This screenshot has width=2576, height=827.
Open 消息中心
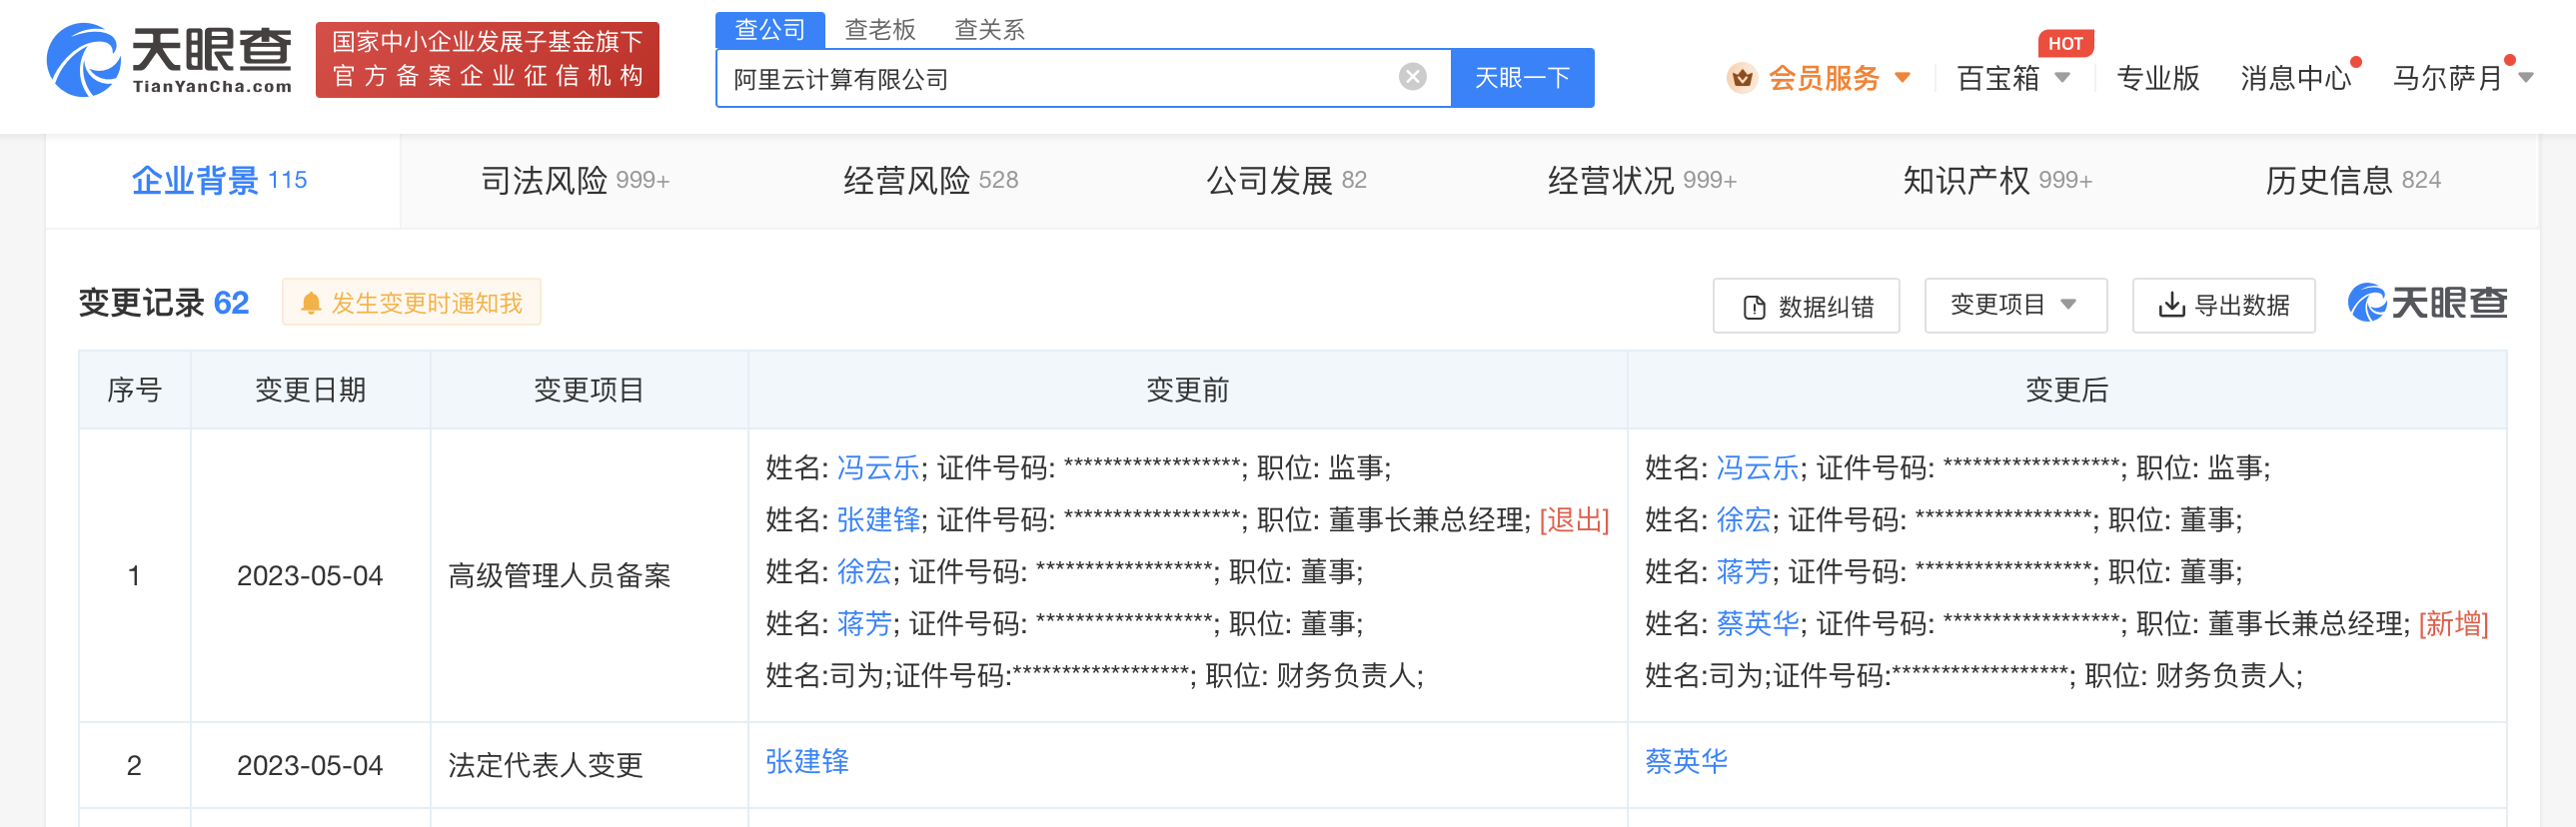pyautogui.click(x=2295, y=78)
